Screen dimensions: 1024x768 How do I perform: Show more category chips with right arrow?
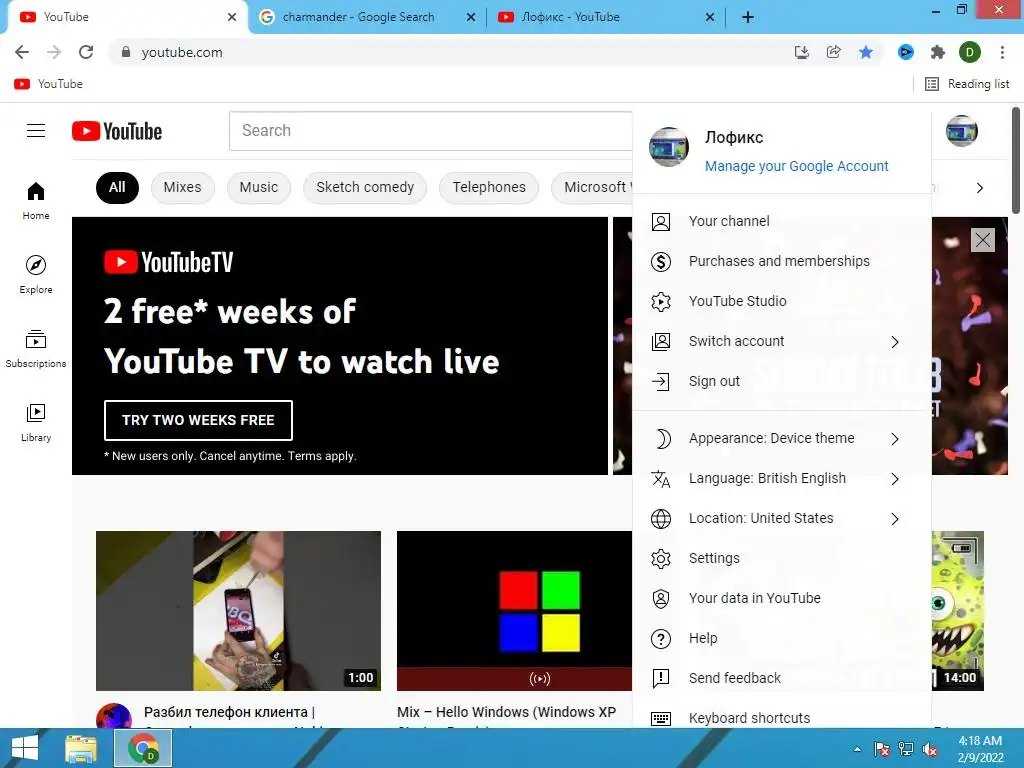(x=979, y=188)
